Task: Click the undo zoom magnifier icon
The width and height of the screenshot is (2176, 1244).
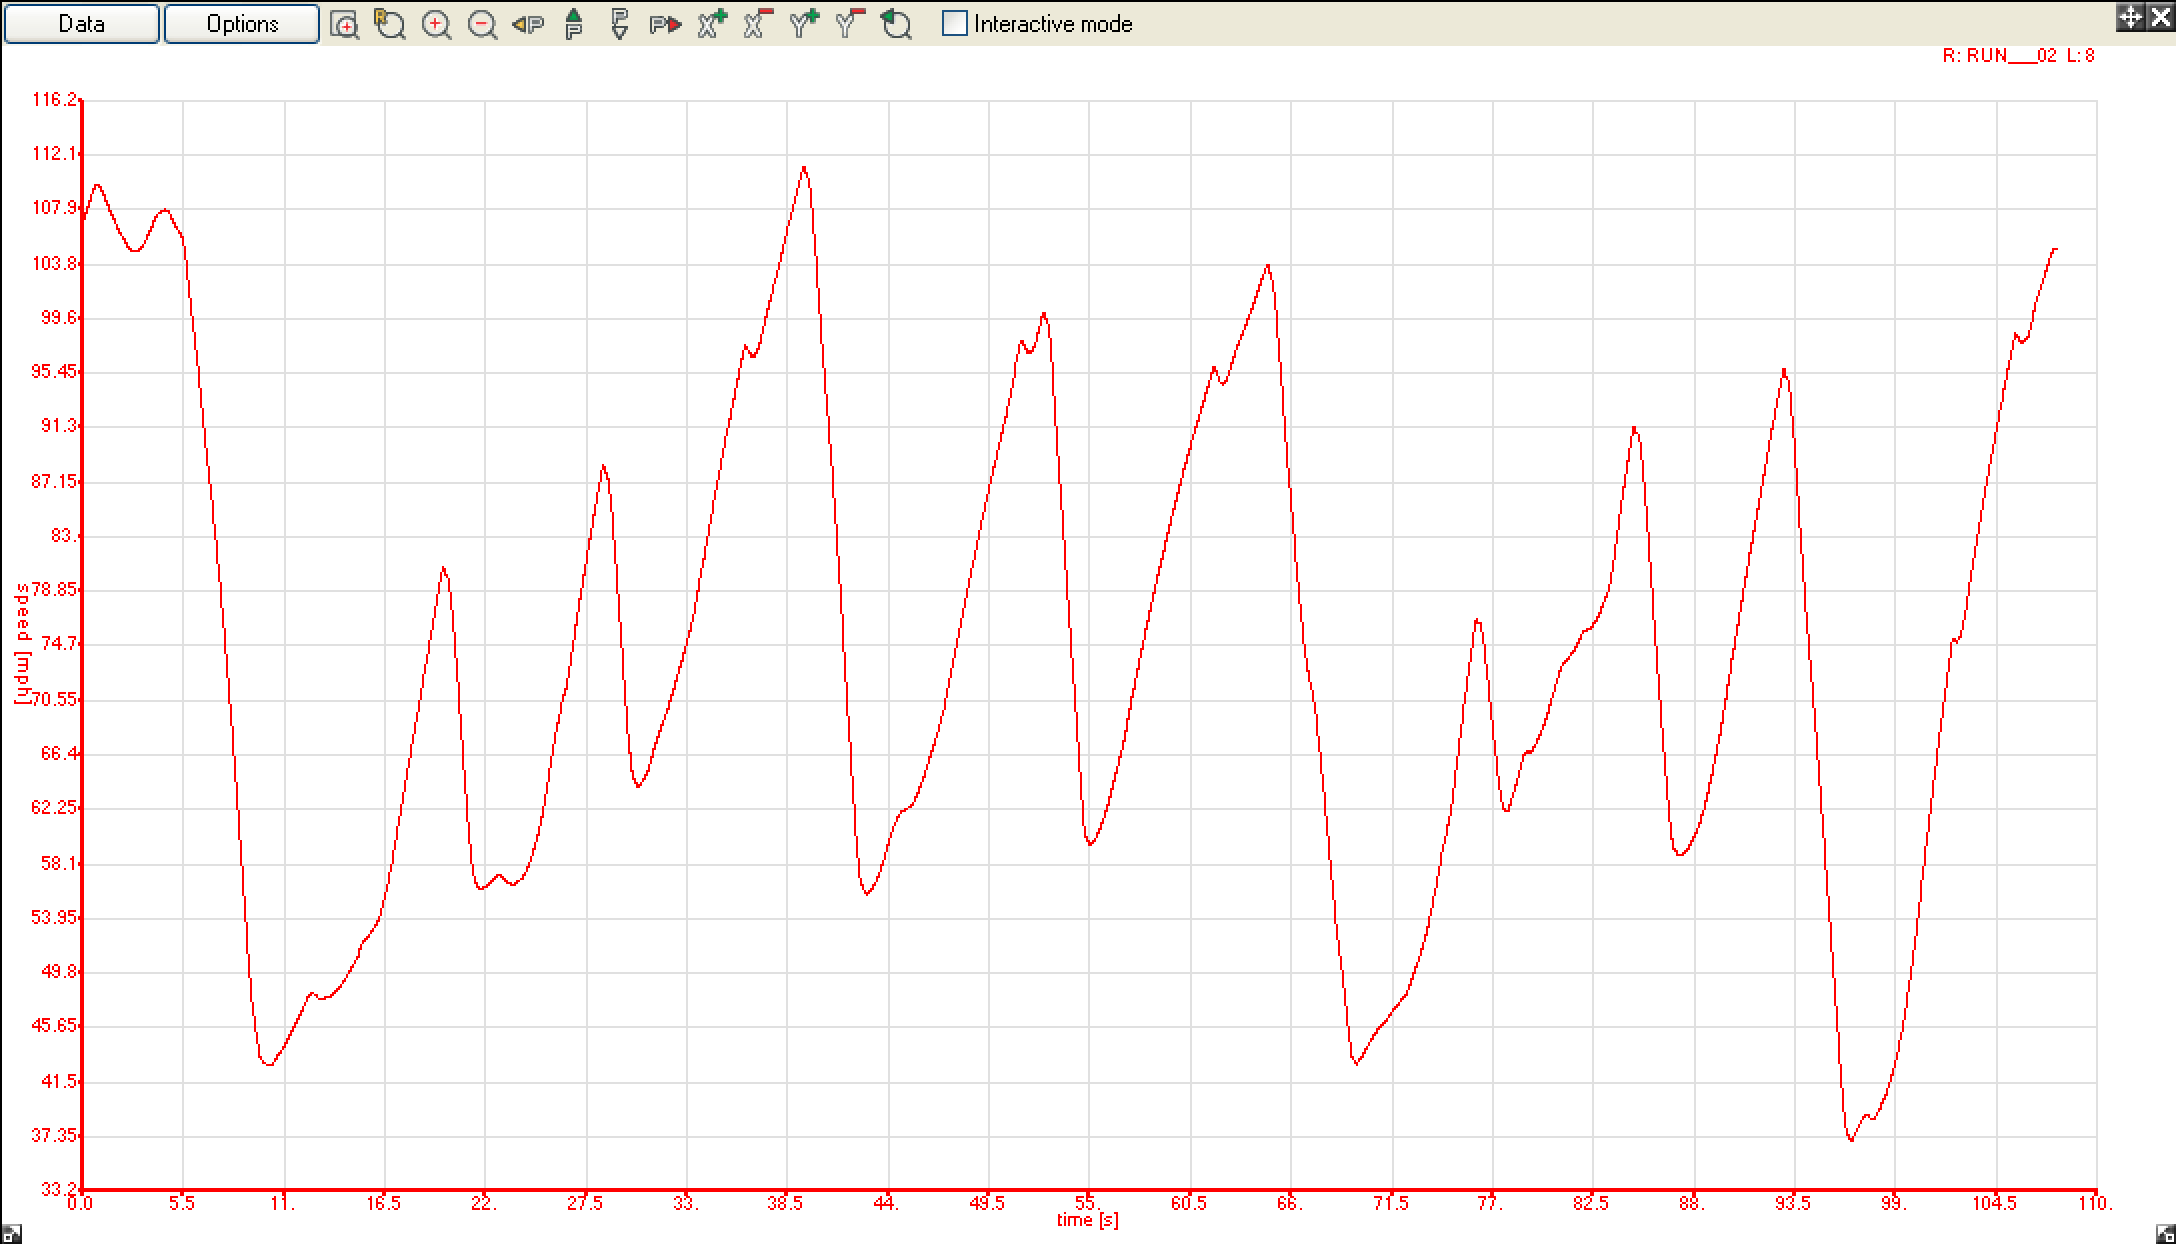Action: [896, 24]
